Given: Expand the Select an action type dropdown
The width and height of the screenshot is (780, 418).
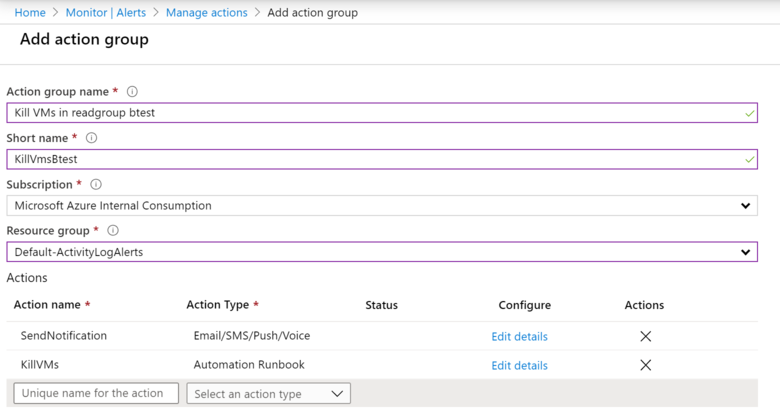Looking at the screenshot, I should (x=269, y=394).
